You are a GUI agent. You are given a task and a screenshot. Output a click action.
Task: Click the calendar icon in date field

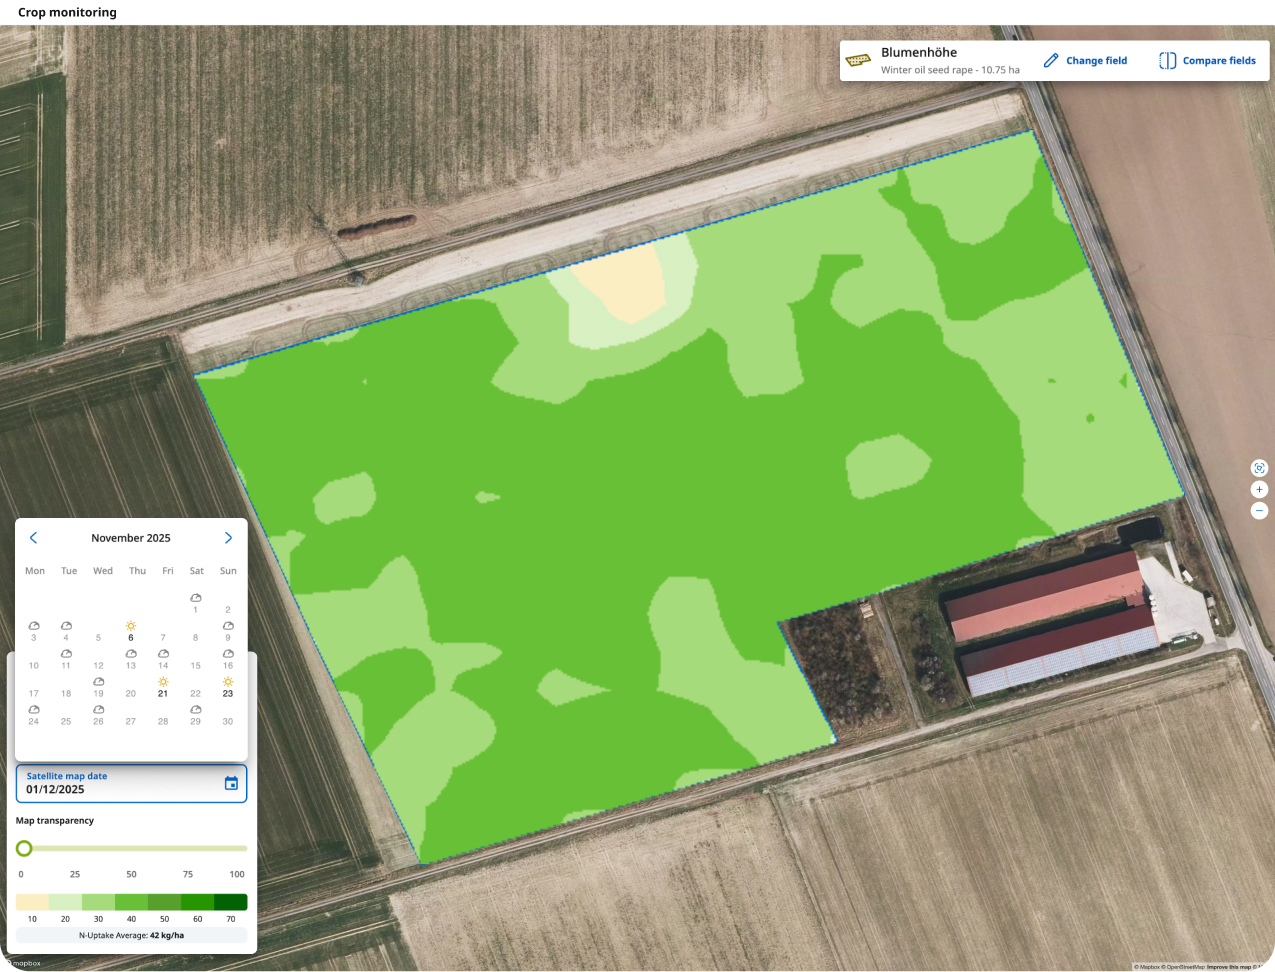click(x=231, y=783)
